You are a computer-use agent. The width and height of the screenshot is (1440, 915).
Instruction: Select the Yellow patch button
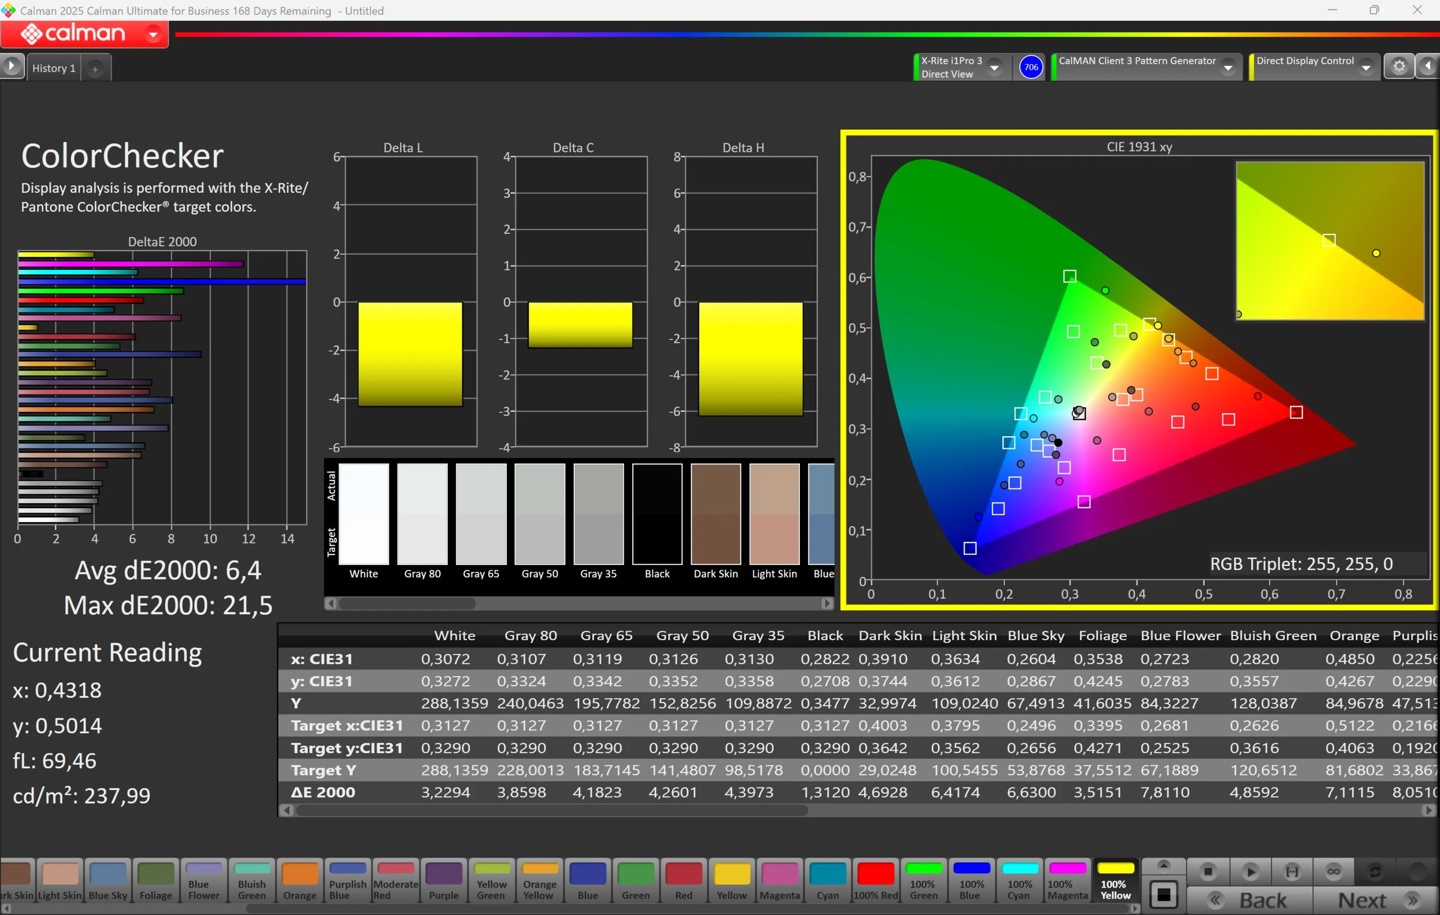coord(732,880)
